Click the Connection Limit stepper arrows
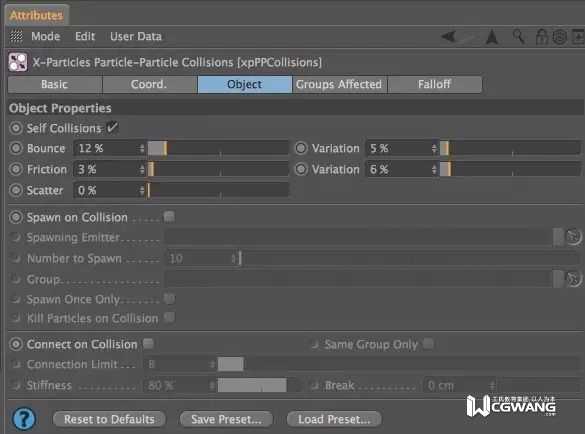Image resolution: width=585 pixels, height=434 pixels. [x=212, y=364]
